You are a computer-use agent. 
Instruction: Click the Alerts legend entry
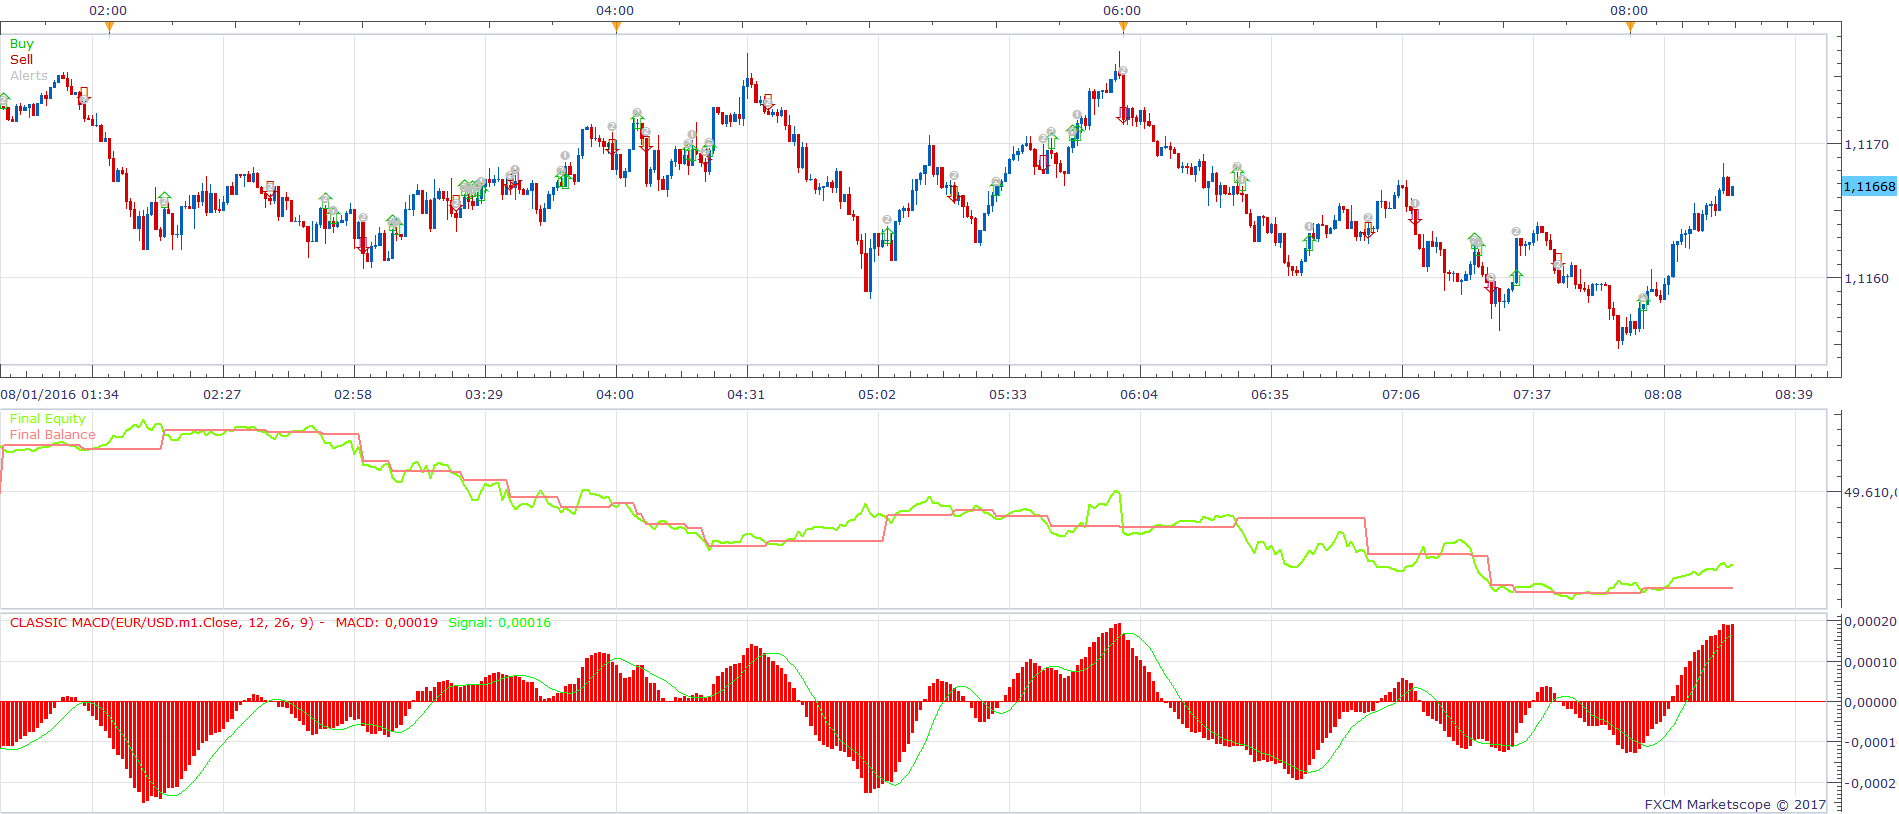(28, 75)
